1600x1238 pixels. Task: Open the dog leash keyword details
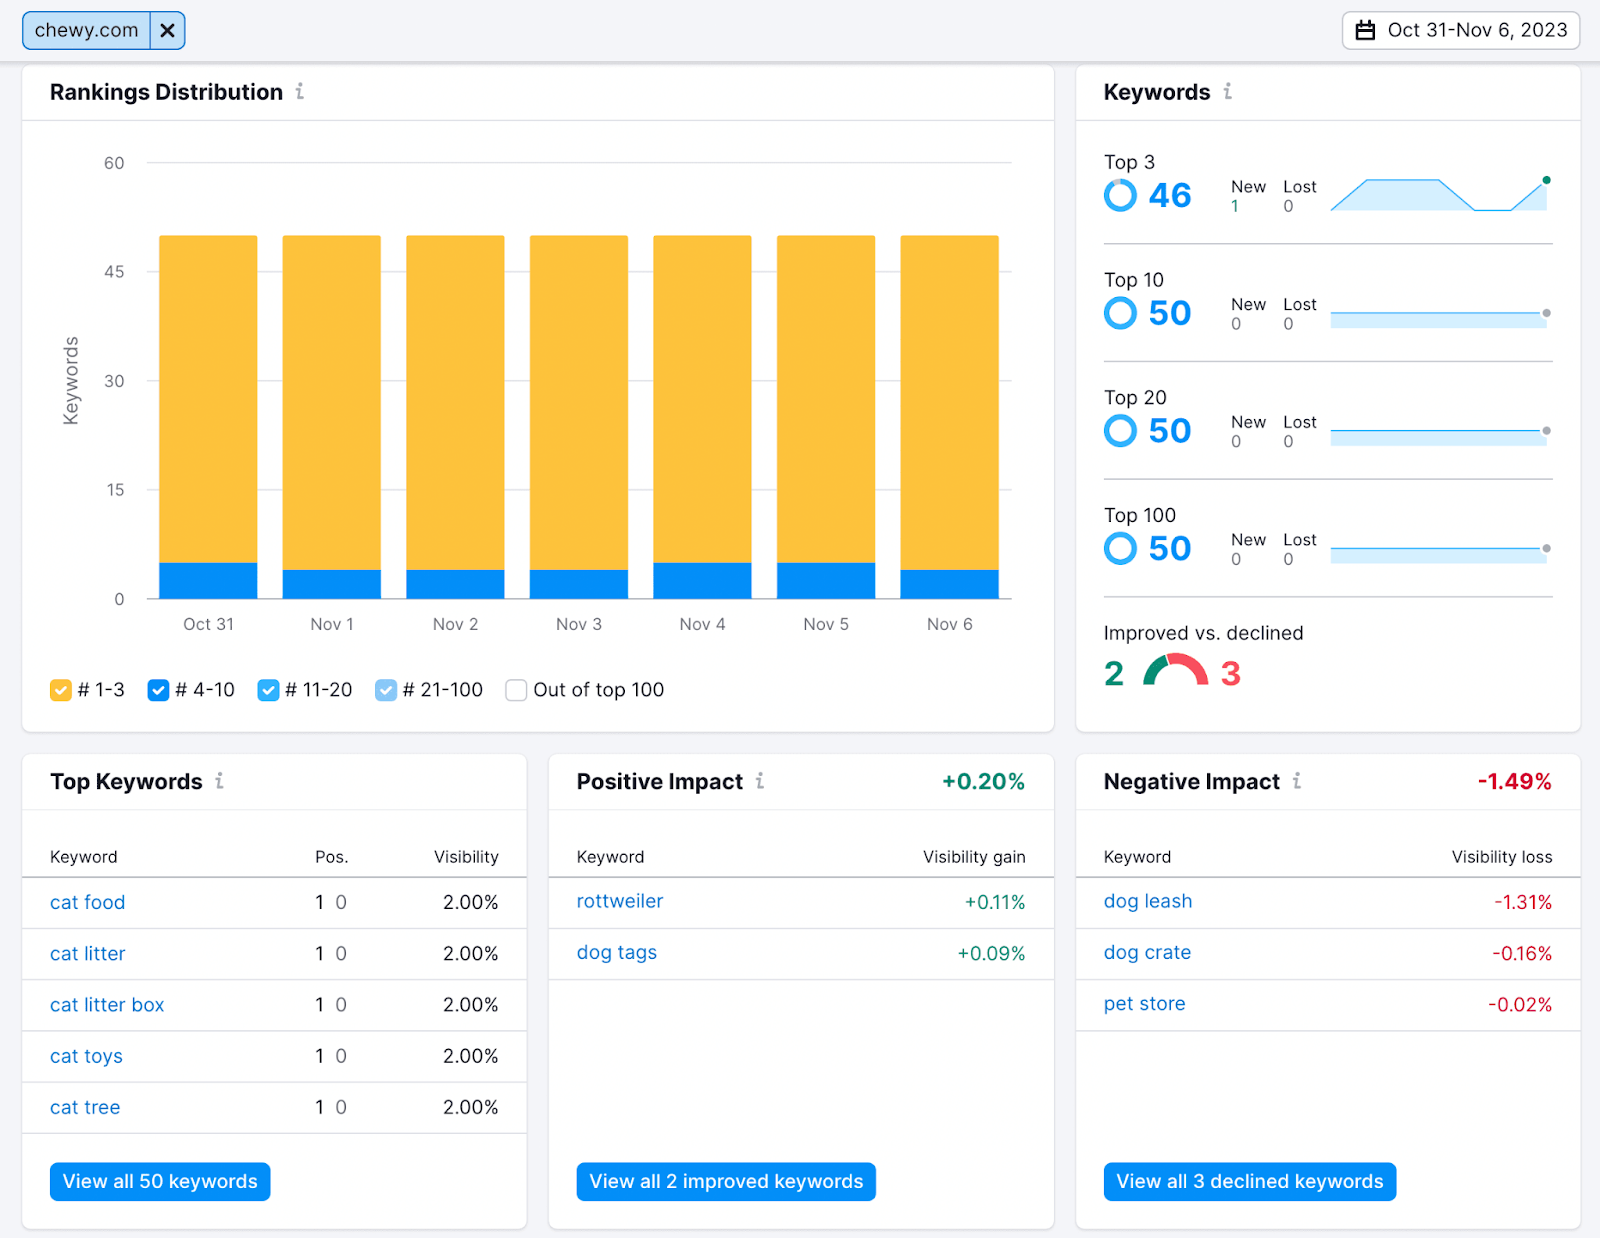point(1147,901)
